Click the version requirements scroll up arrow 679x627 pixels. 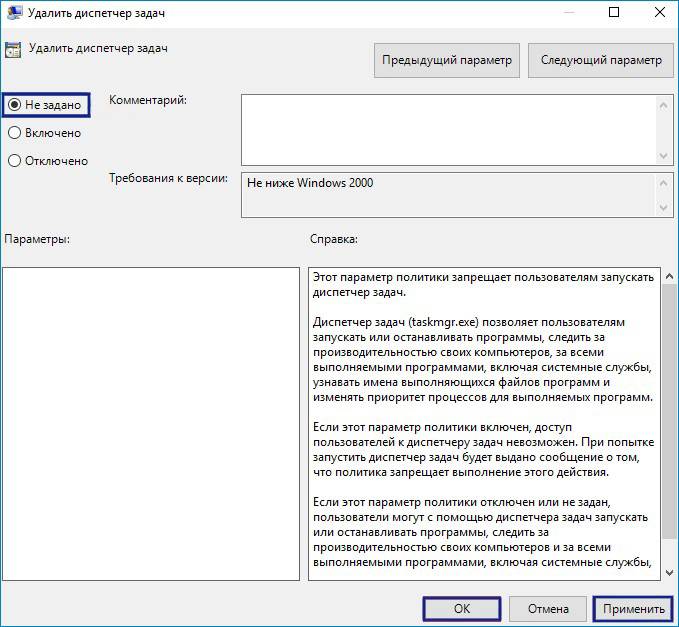(663, 183)
